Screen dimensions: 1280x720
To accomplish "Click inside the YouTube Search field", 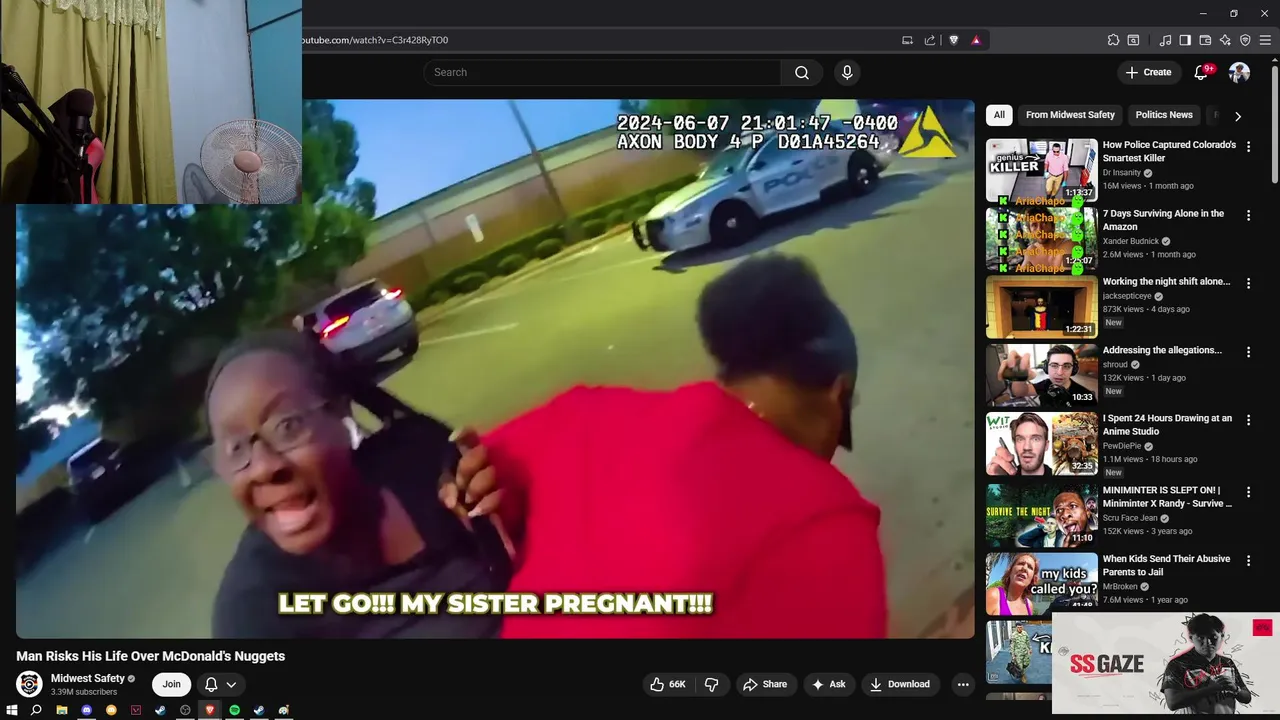I will pyautogui.click(x=602, y=72).
